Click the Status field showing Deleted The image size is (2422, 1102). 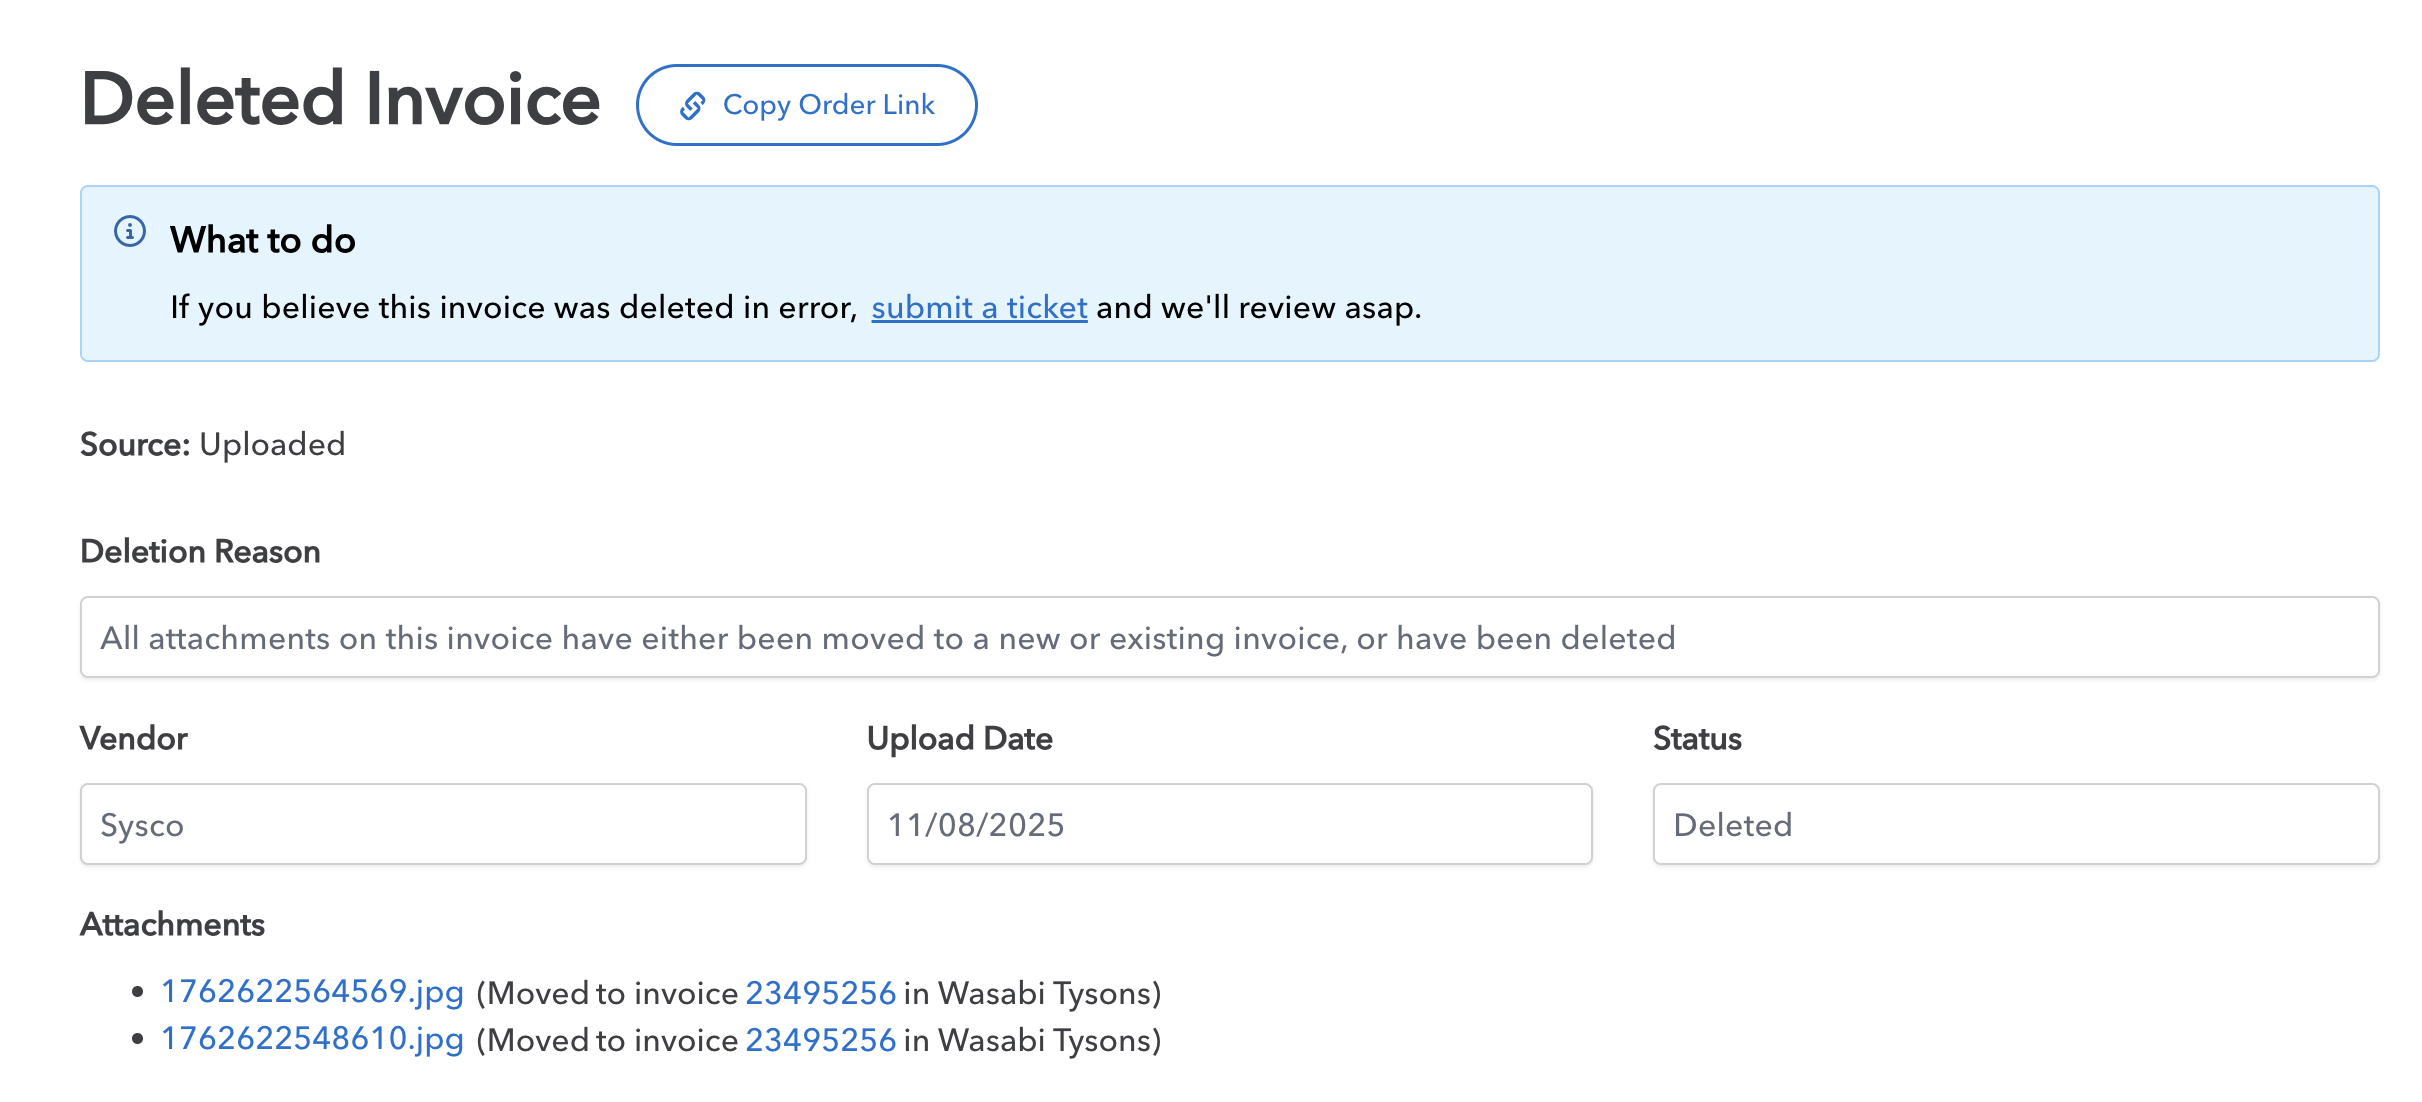[2014, 824]
